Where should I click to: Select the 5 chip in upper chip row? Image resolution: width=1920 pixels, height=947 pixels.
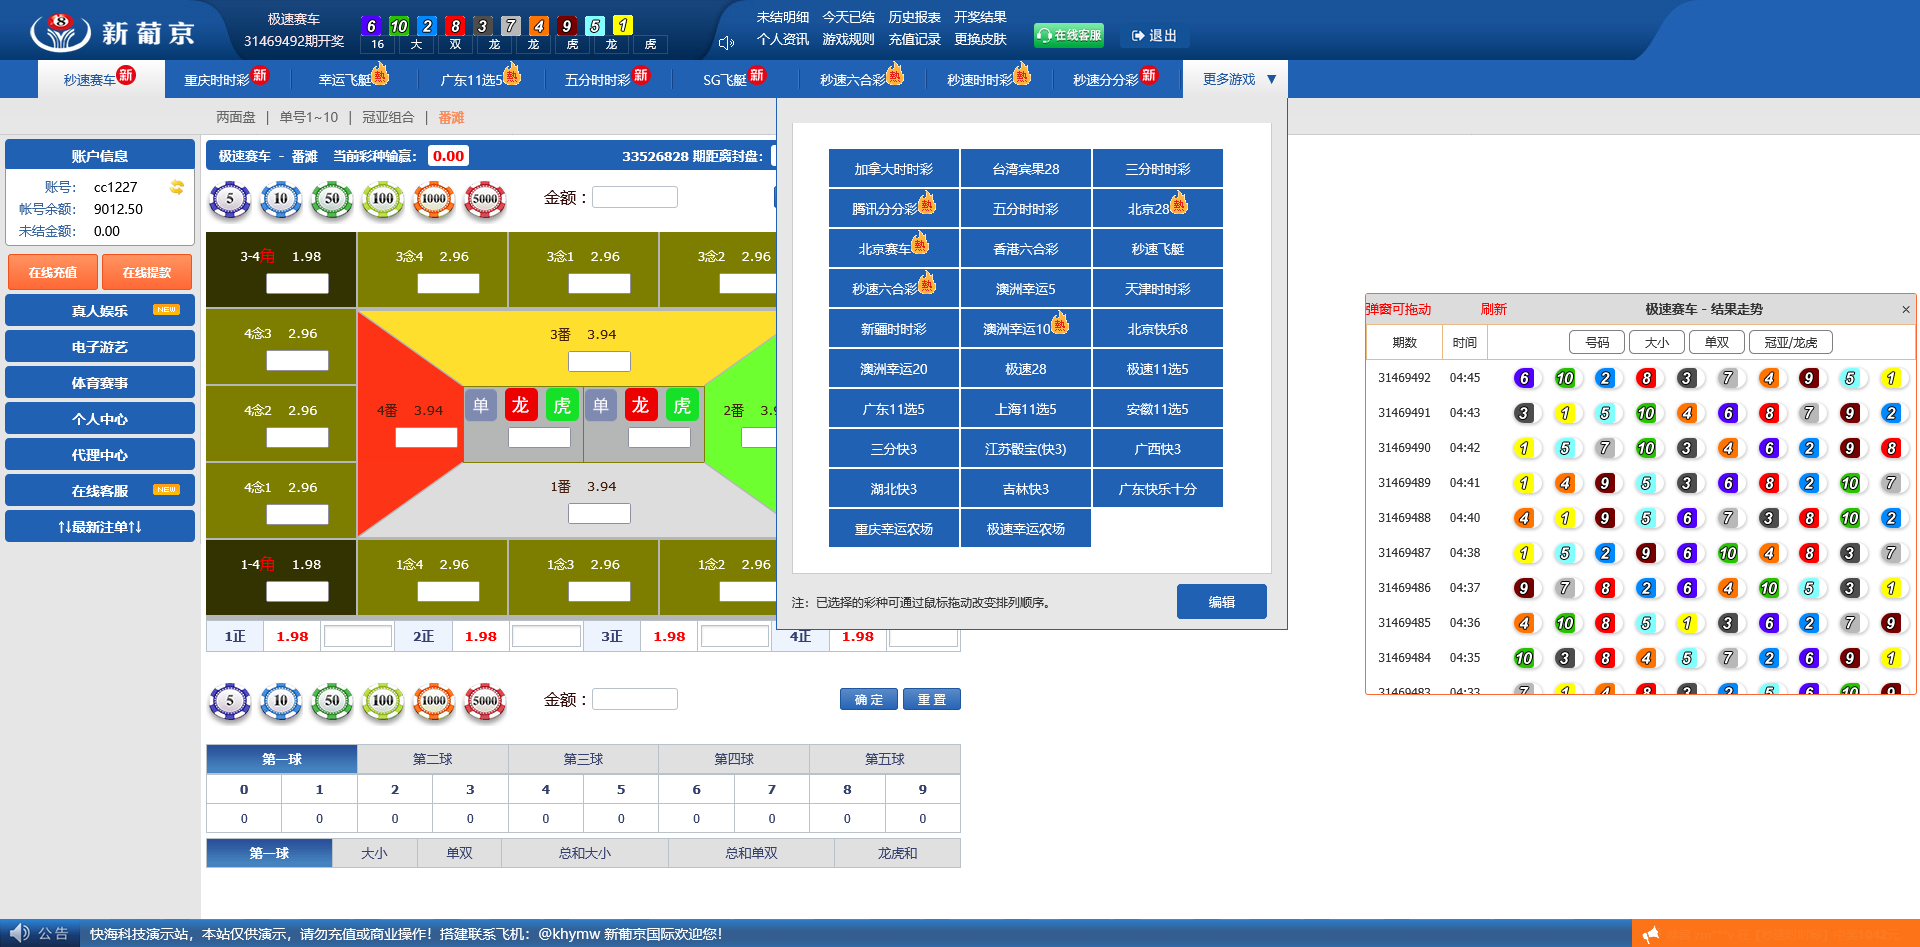pyautogui.click(x=230, y=199)
